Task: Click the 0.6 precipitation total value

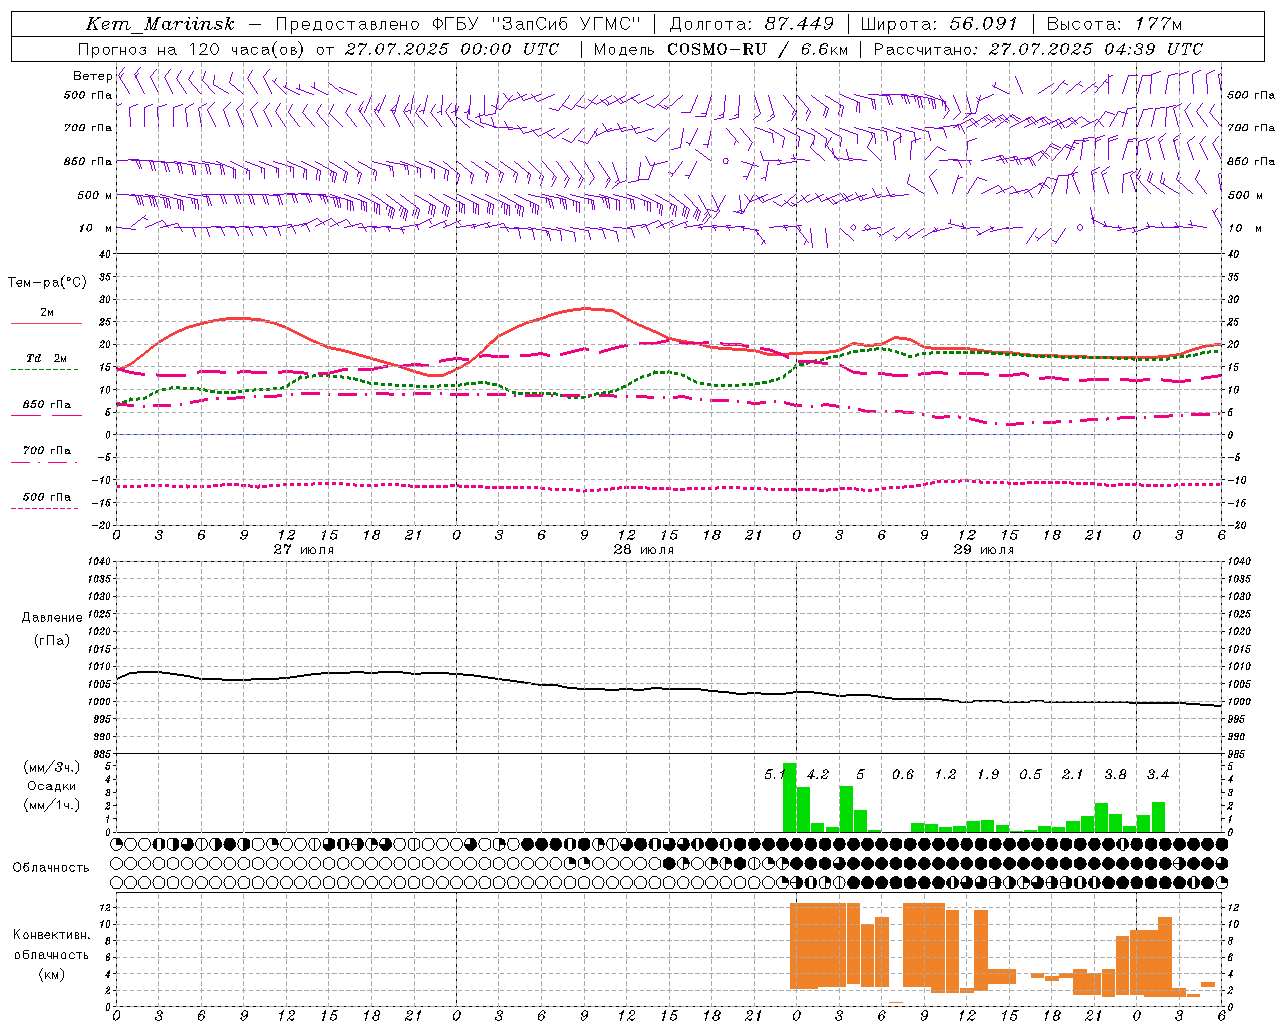Action: [903, 774]
